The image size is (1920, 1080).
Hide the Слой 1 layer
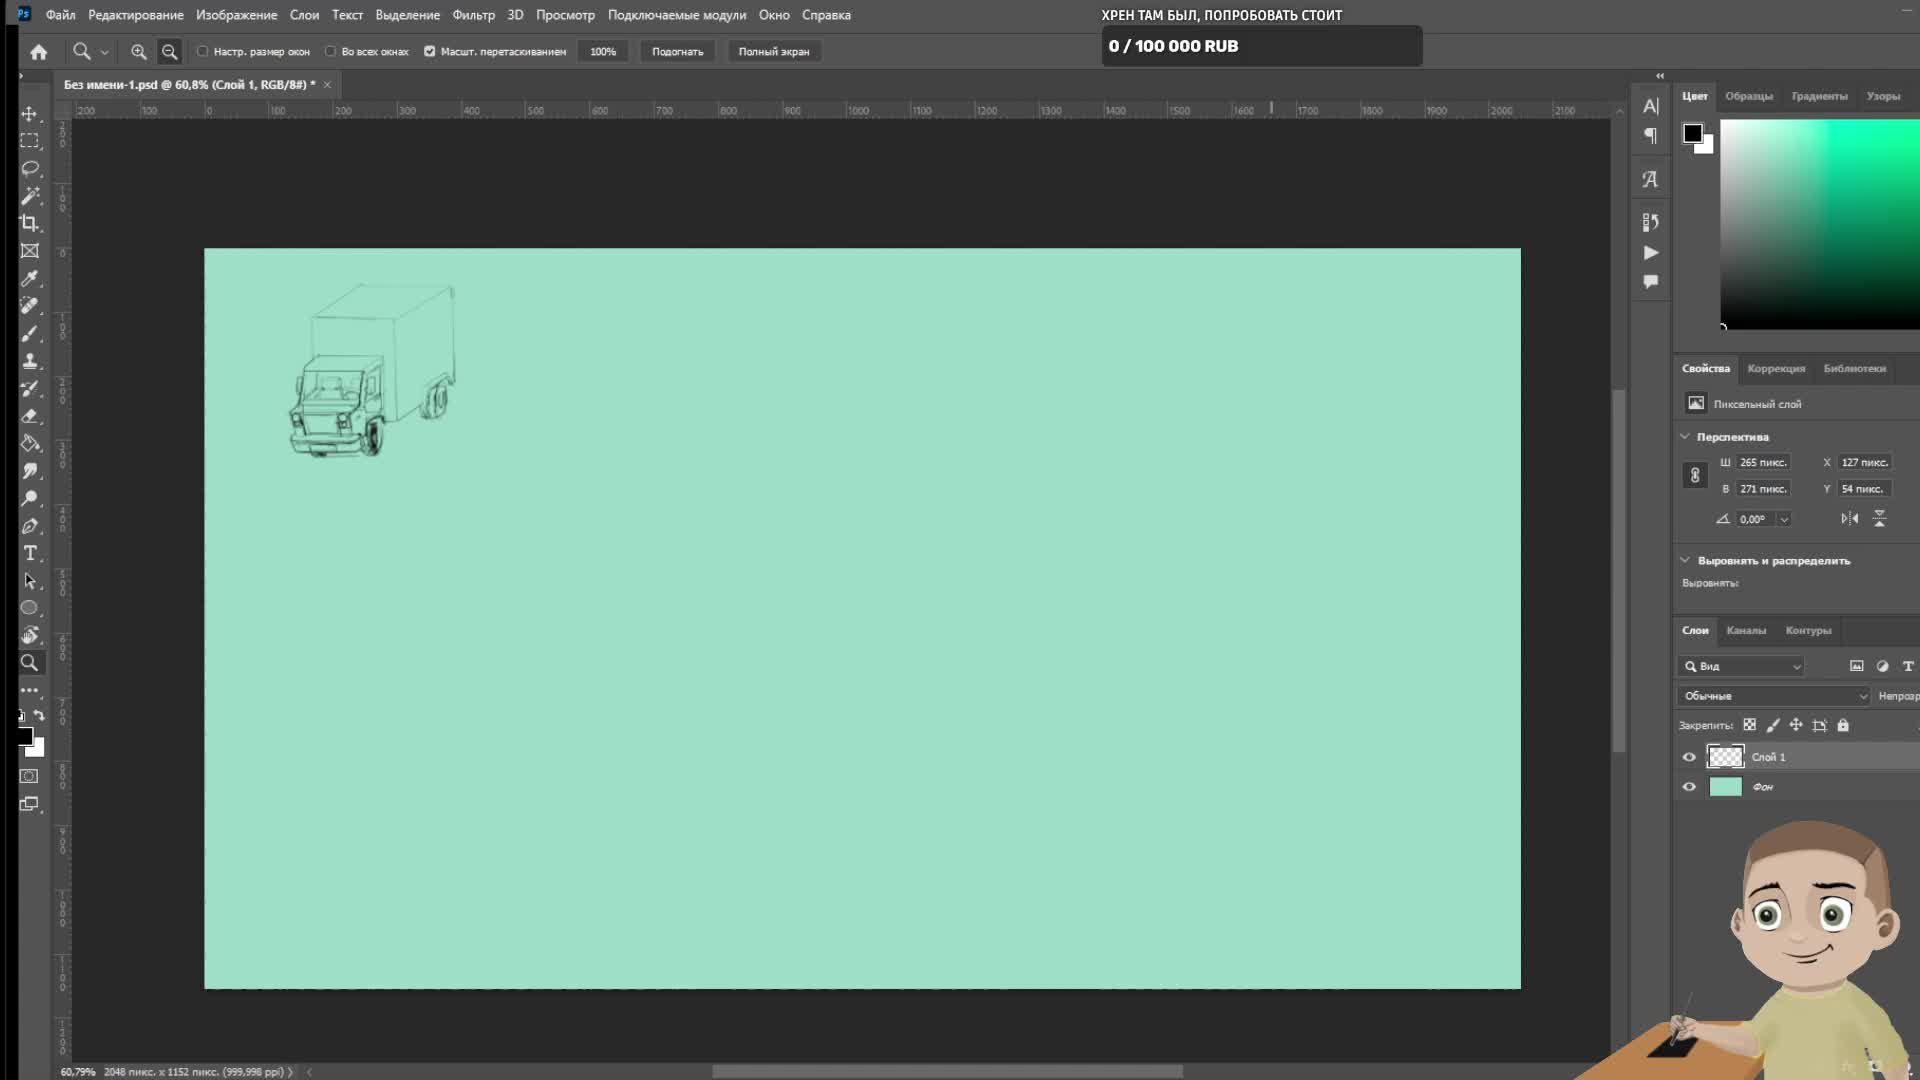pos(1689,757)
